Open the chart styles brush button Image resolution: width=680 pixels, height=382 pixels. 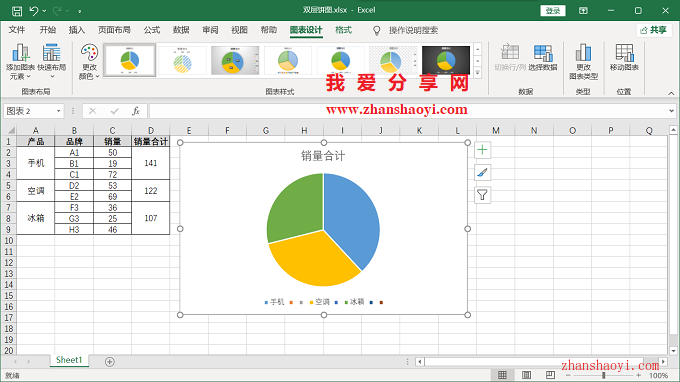click(482, 173)
